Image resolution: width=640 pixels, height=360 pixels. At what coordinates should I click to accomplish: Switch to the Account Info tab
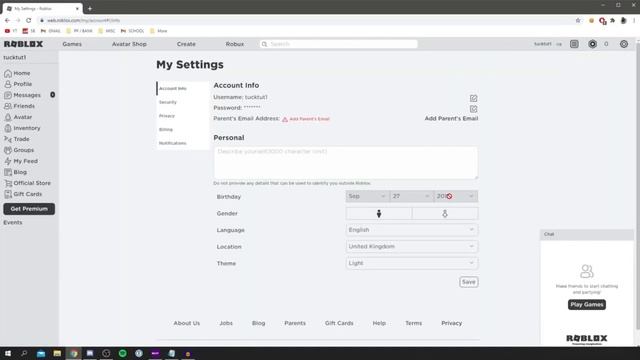point(182,89)
